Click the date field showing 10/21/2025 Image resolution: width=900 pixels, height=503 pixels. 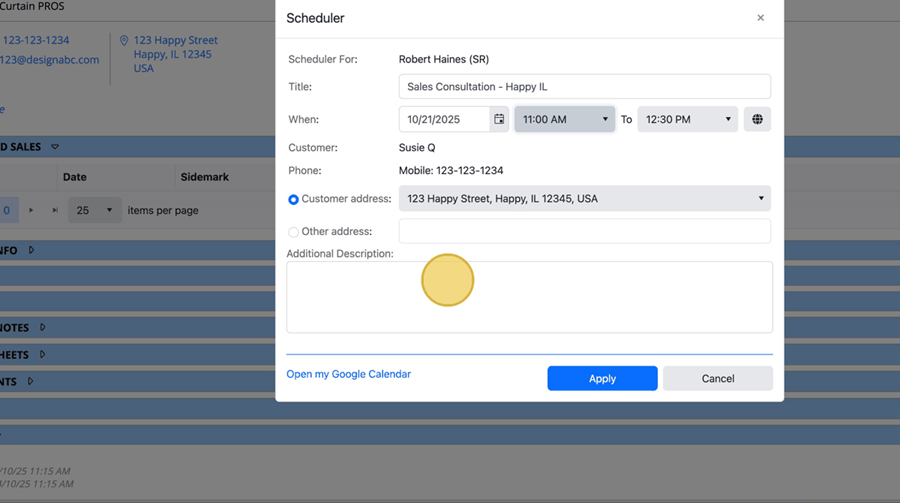pos(444,119)
